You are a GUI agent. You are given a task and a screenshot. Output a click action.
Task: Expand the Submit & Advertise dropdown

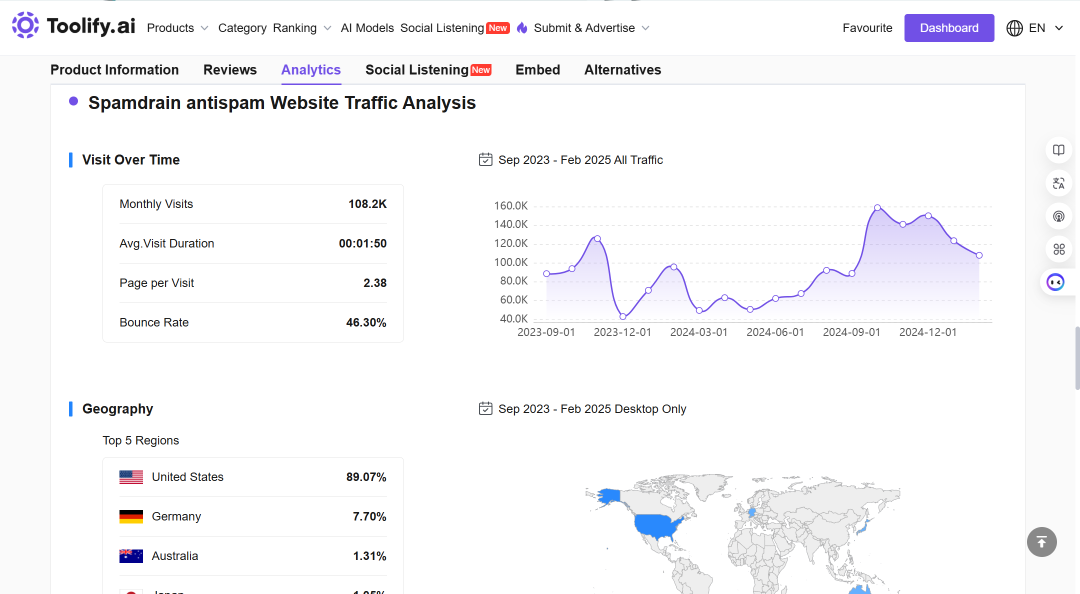pos(592,28)
